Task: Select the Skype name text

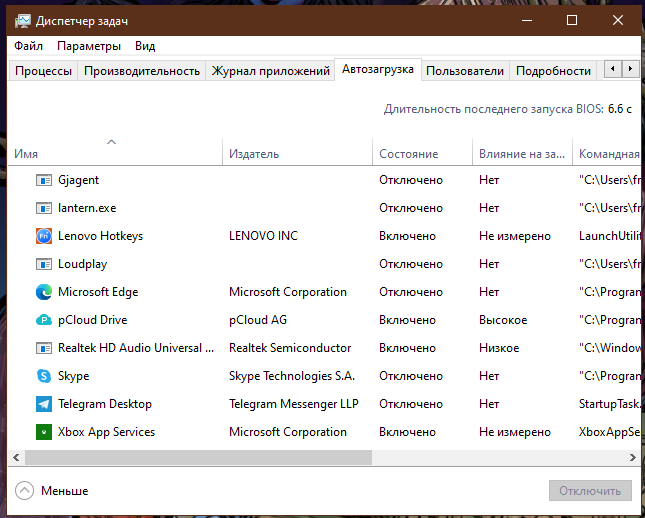Action: point(74,376)
